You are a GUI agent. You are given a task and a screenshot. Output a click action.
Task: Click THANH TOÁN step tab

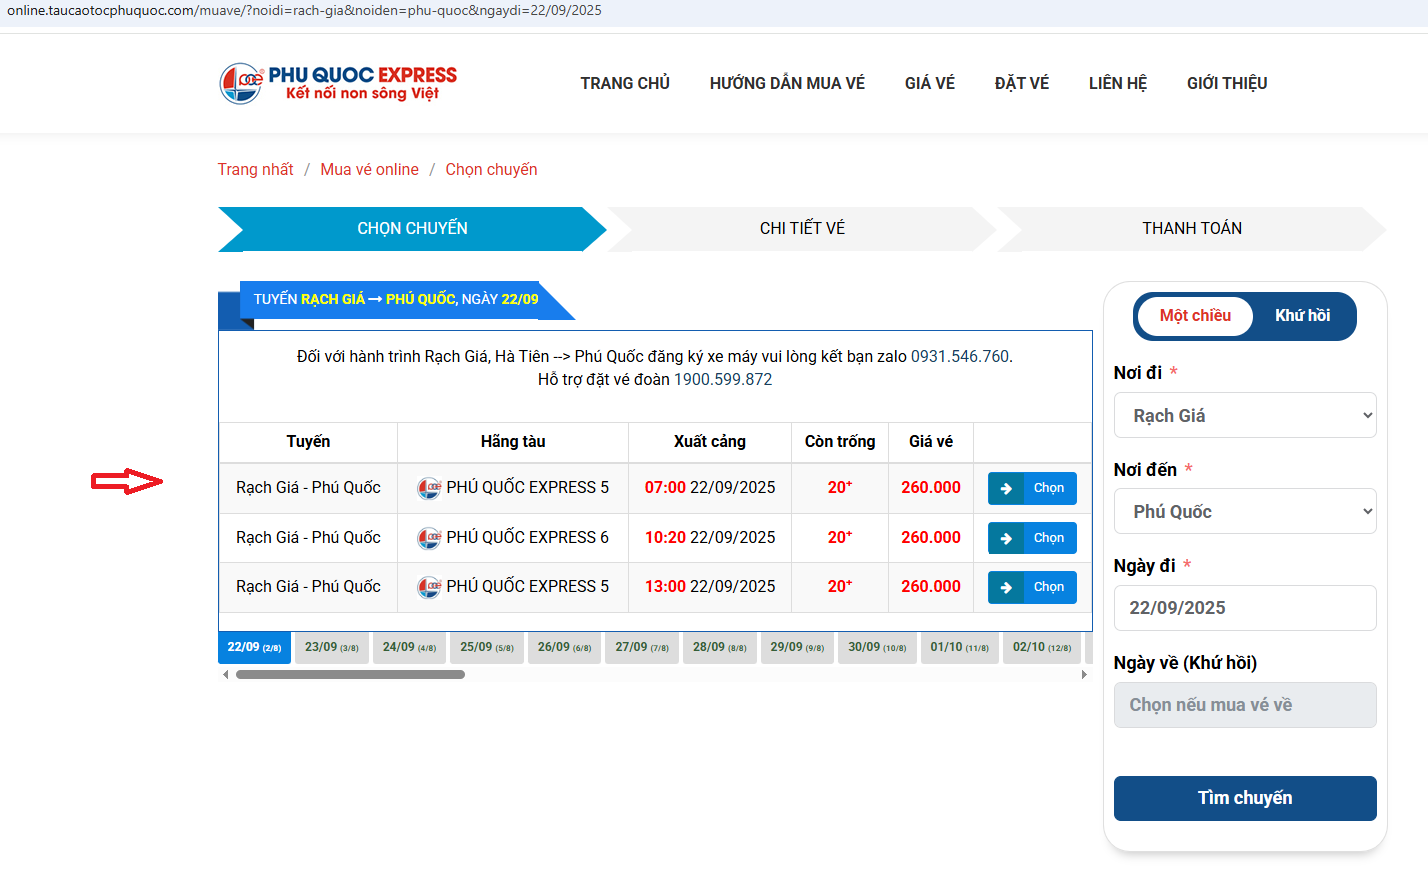pos(1192,229)
